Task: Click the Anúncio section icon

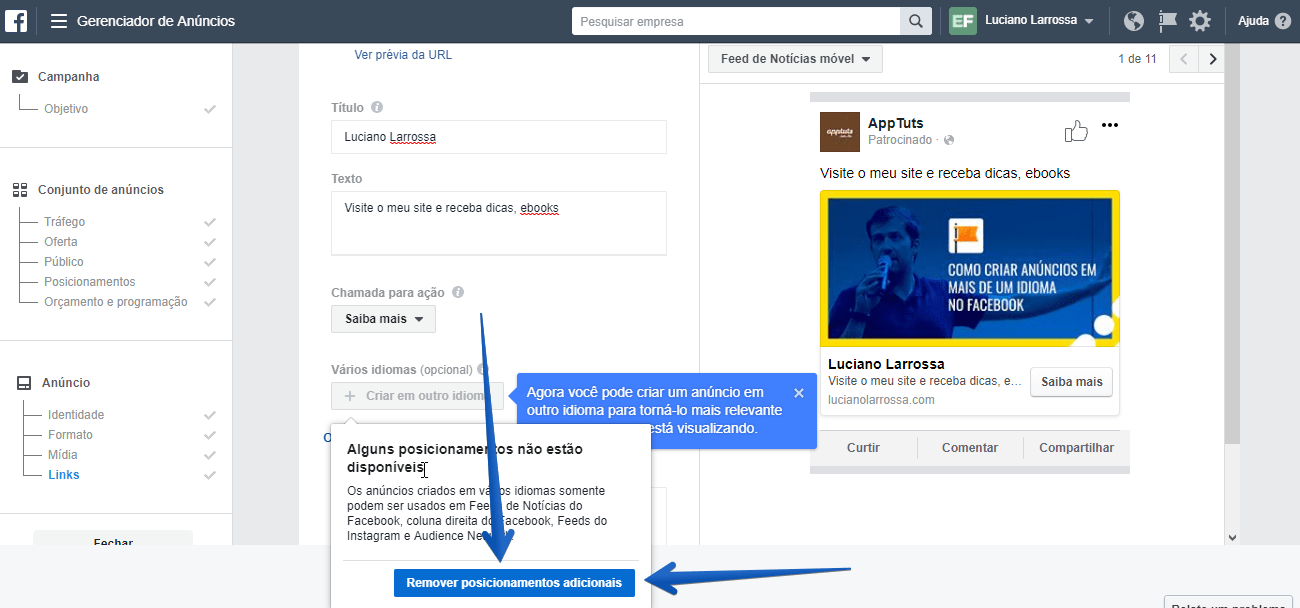Action: (x=24, y=383)
